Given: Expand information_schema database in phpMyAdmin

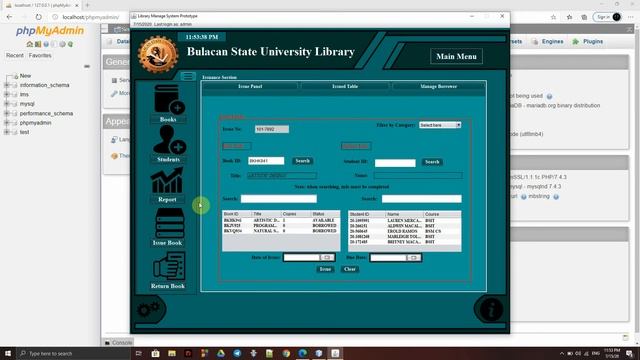Looking at the screenshot, I should tap(7, 85).
